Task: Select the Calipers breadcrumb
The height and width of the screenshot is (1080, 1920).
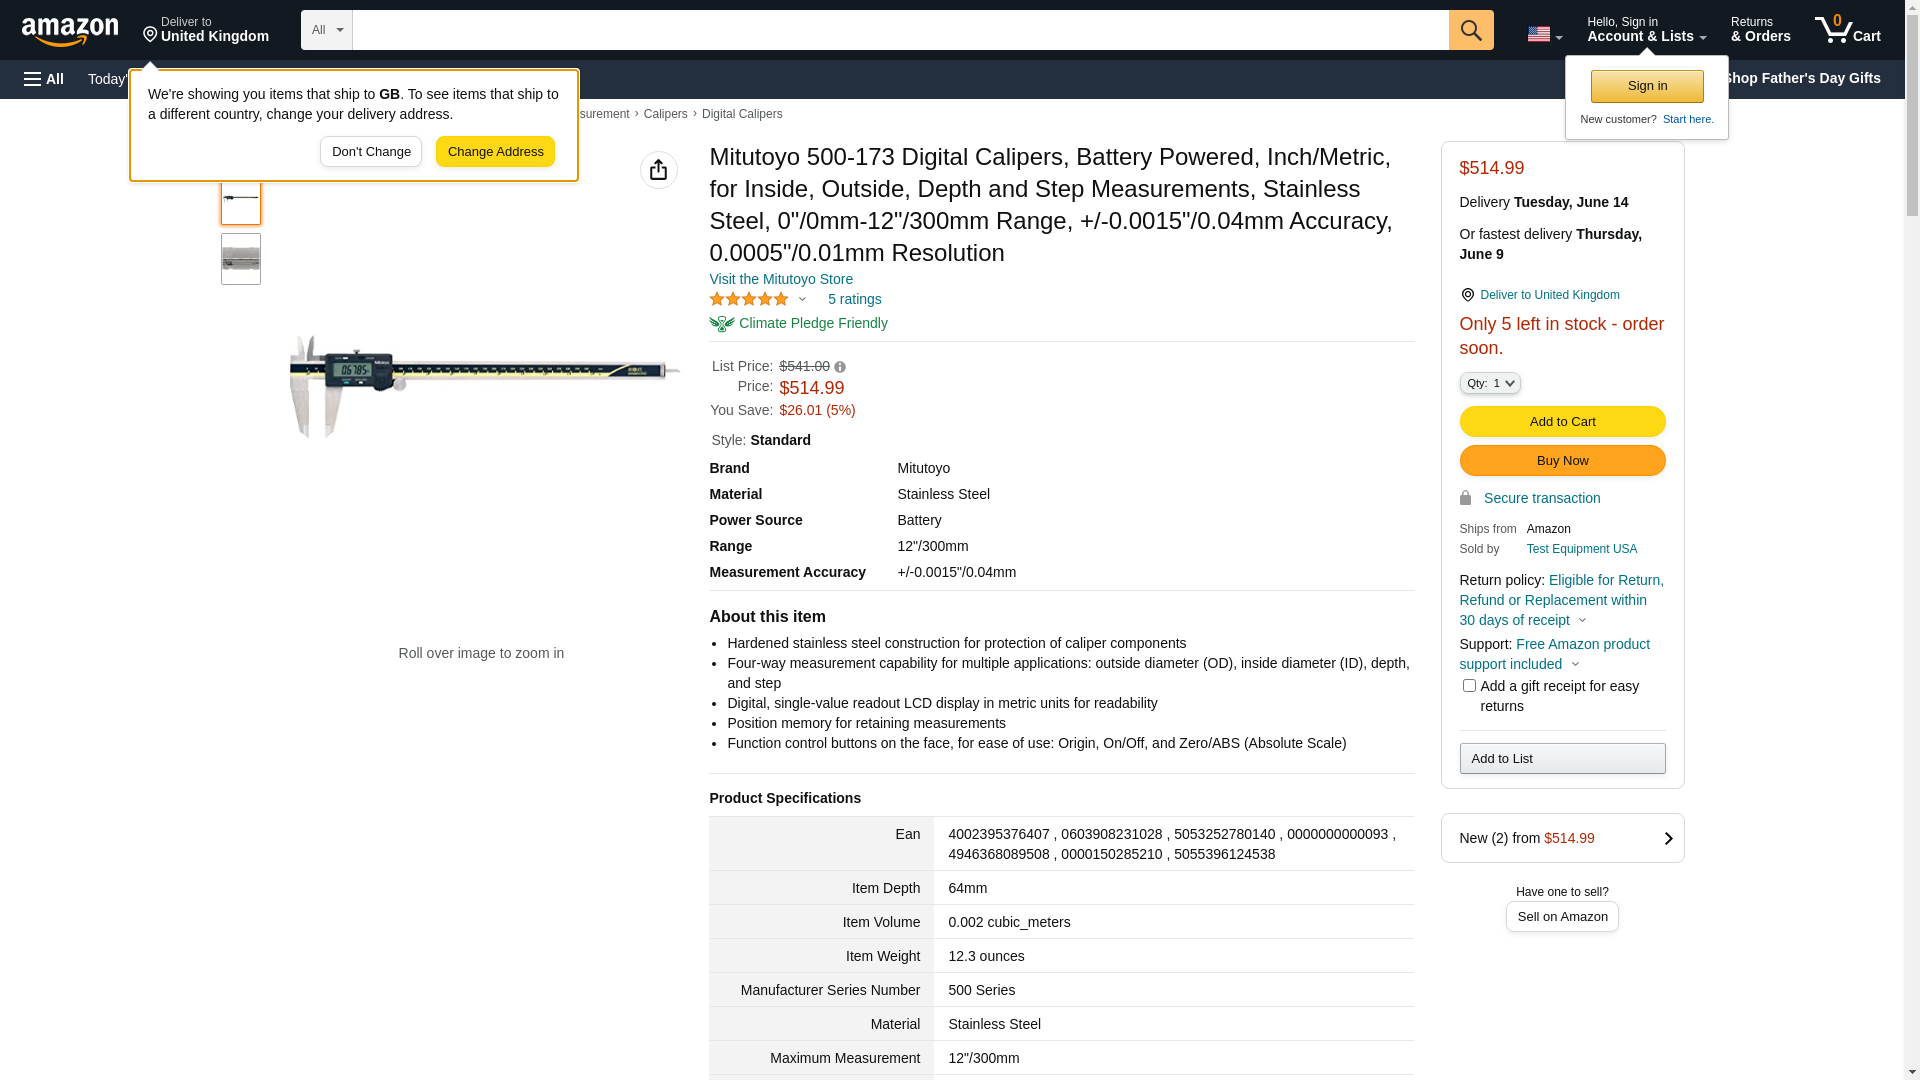Action: pyautogui.click(x=665, y=114)
